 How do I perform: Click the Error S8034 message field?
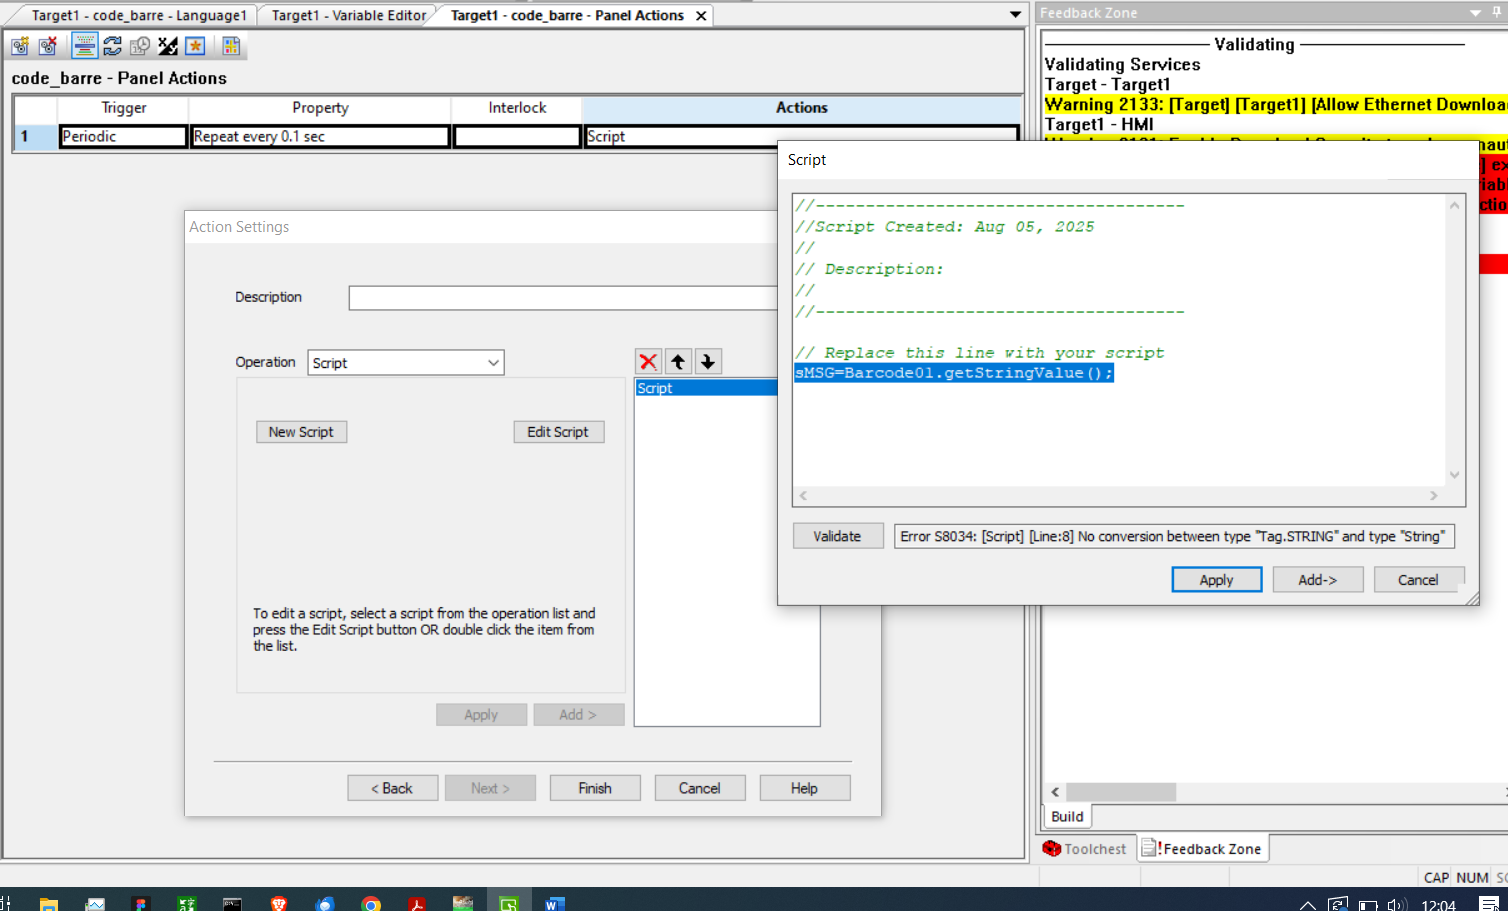pos(1174,536)
